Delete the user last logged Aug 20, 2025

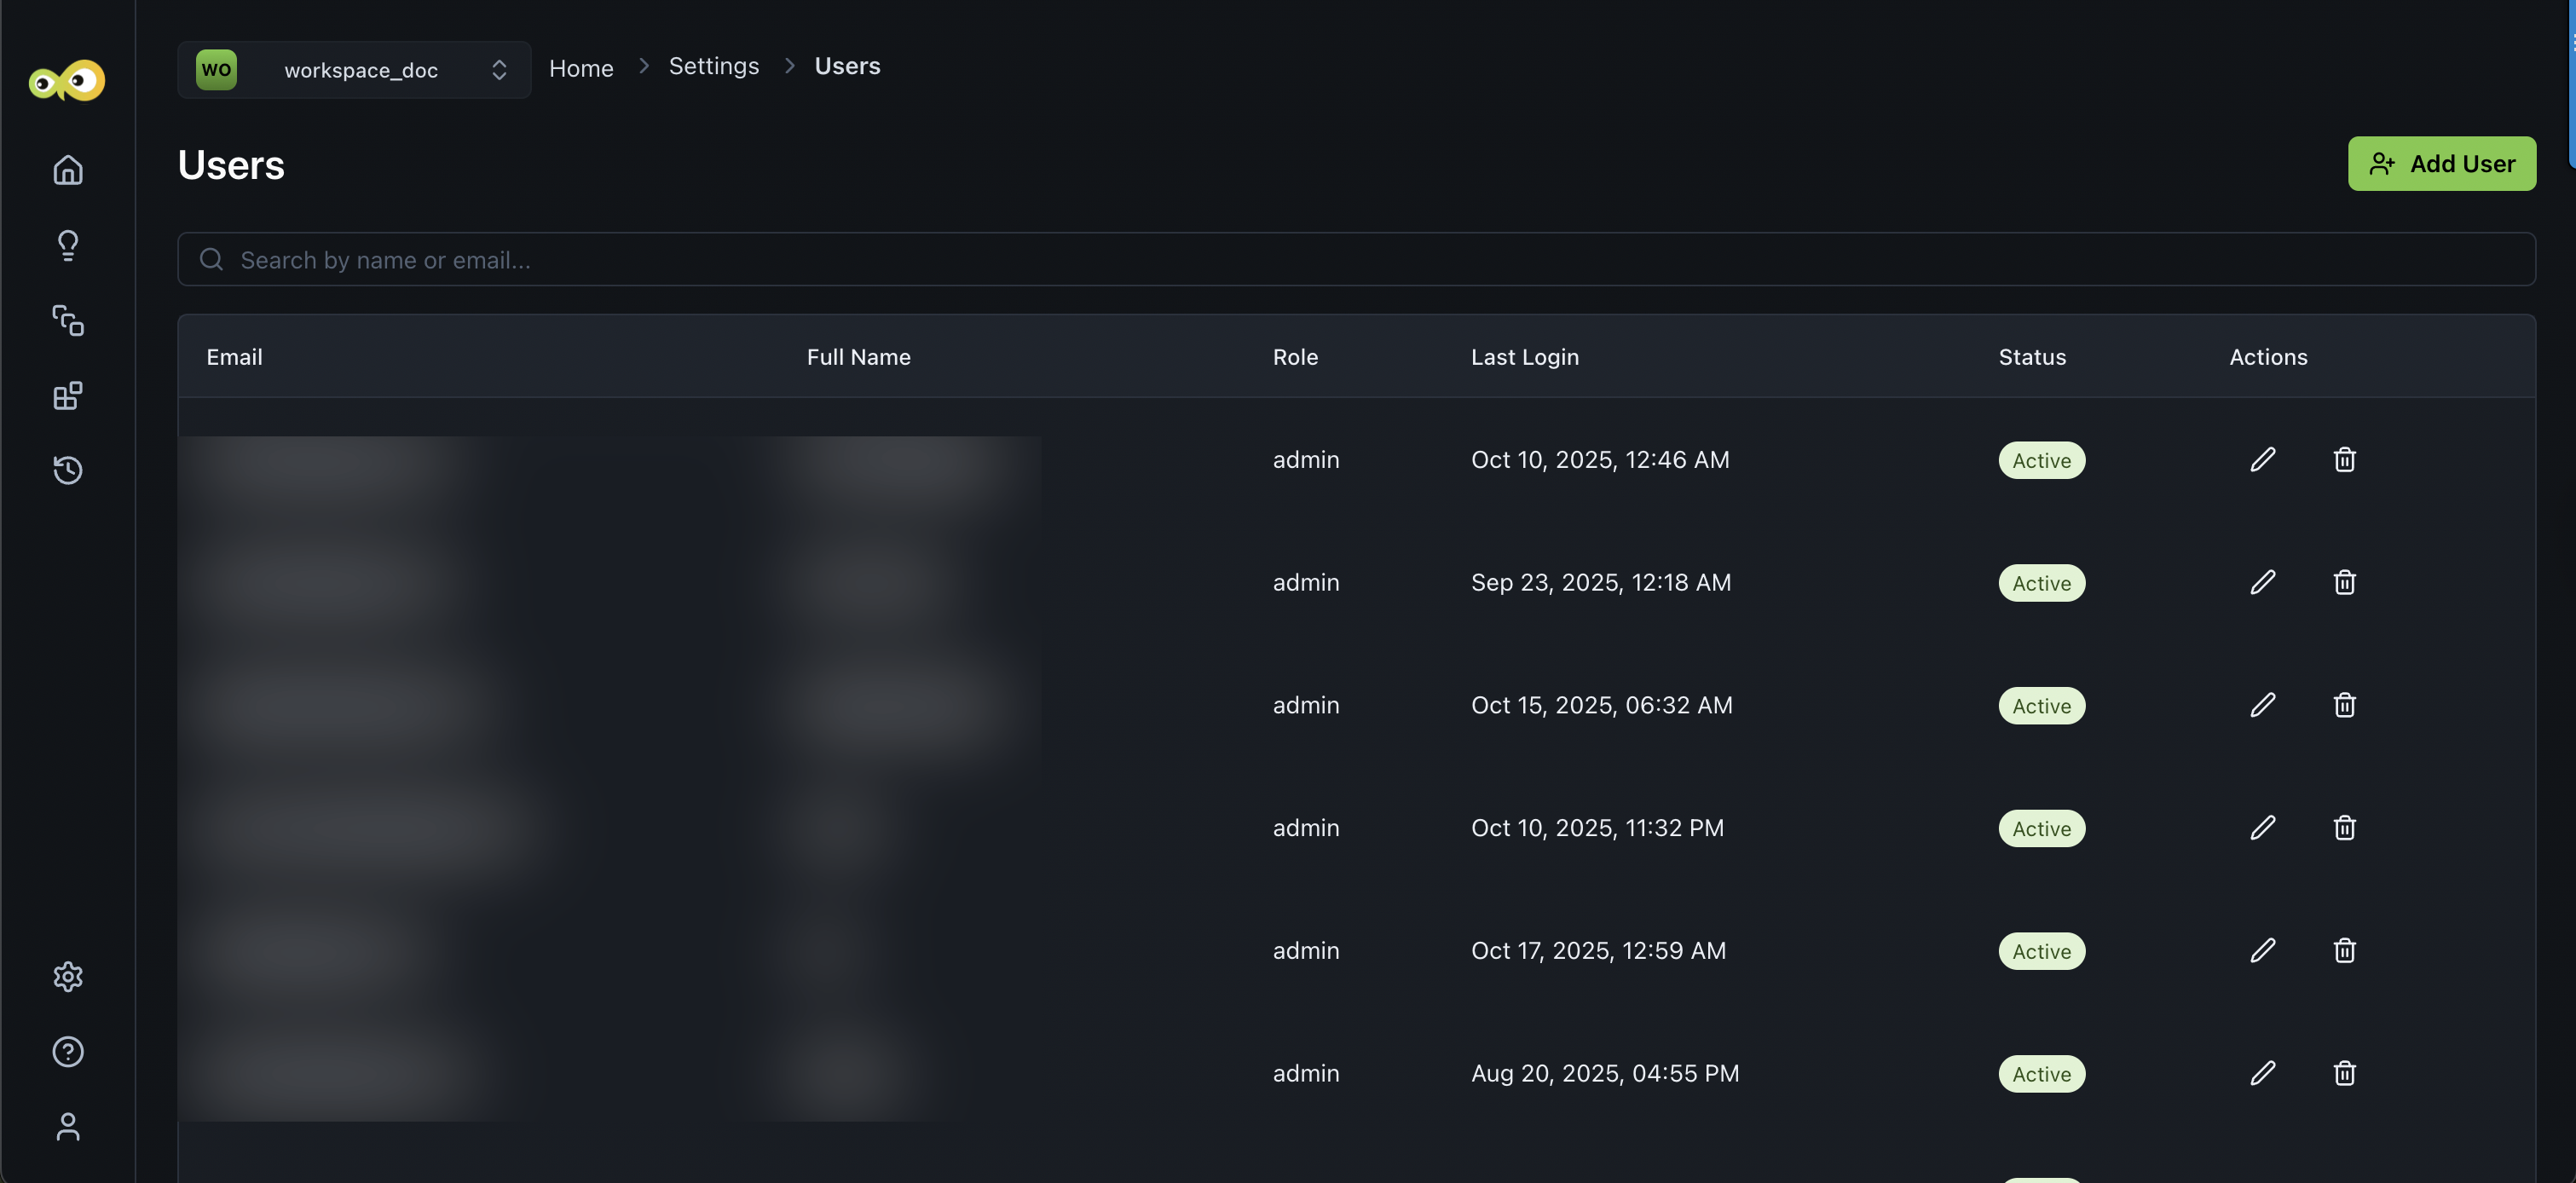[2344, 1073]
